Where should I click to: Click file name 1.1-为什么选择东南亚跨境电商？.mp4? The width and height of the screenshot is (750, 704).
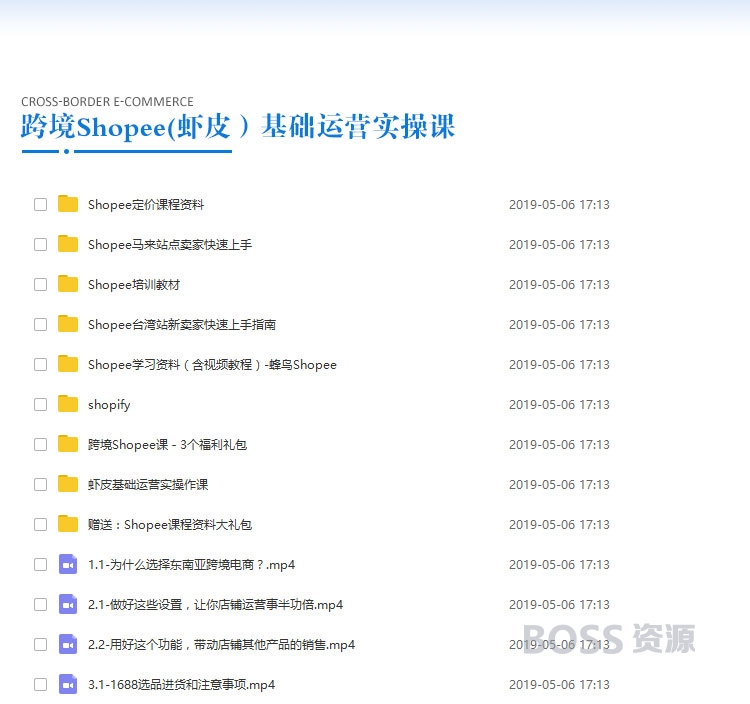[x=191, y=565]
